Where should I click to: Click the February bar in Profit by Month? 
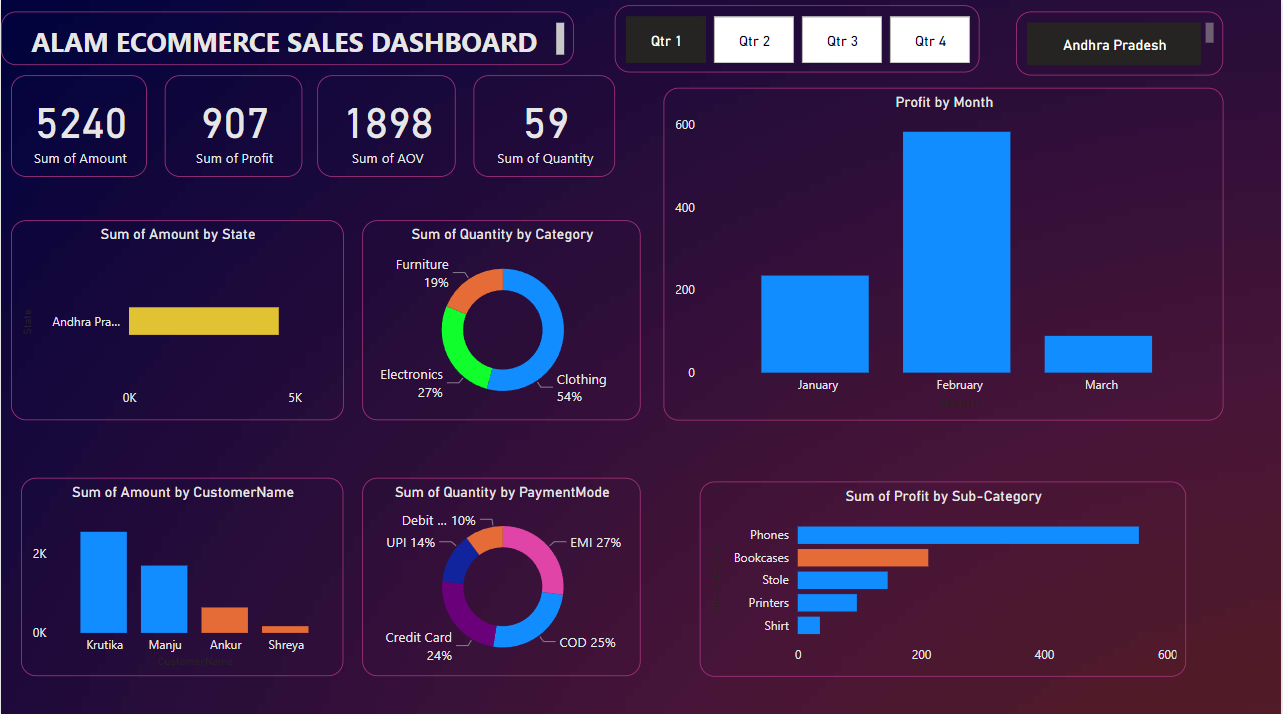pos(956,252)
